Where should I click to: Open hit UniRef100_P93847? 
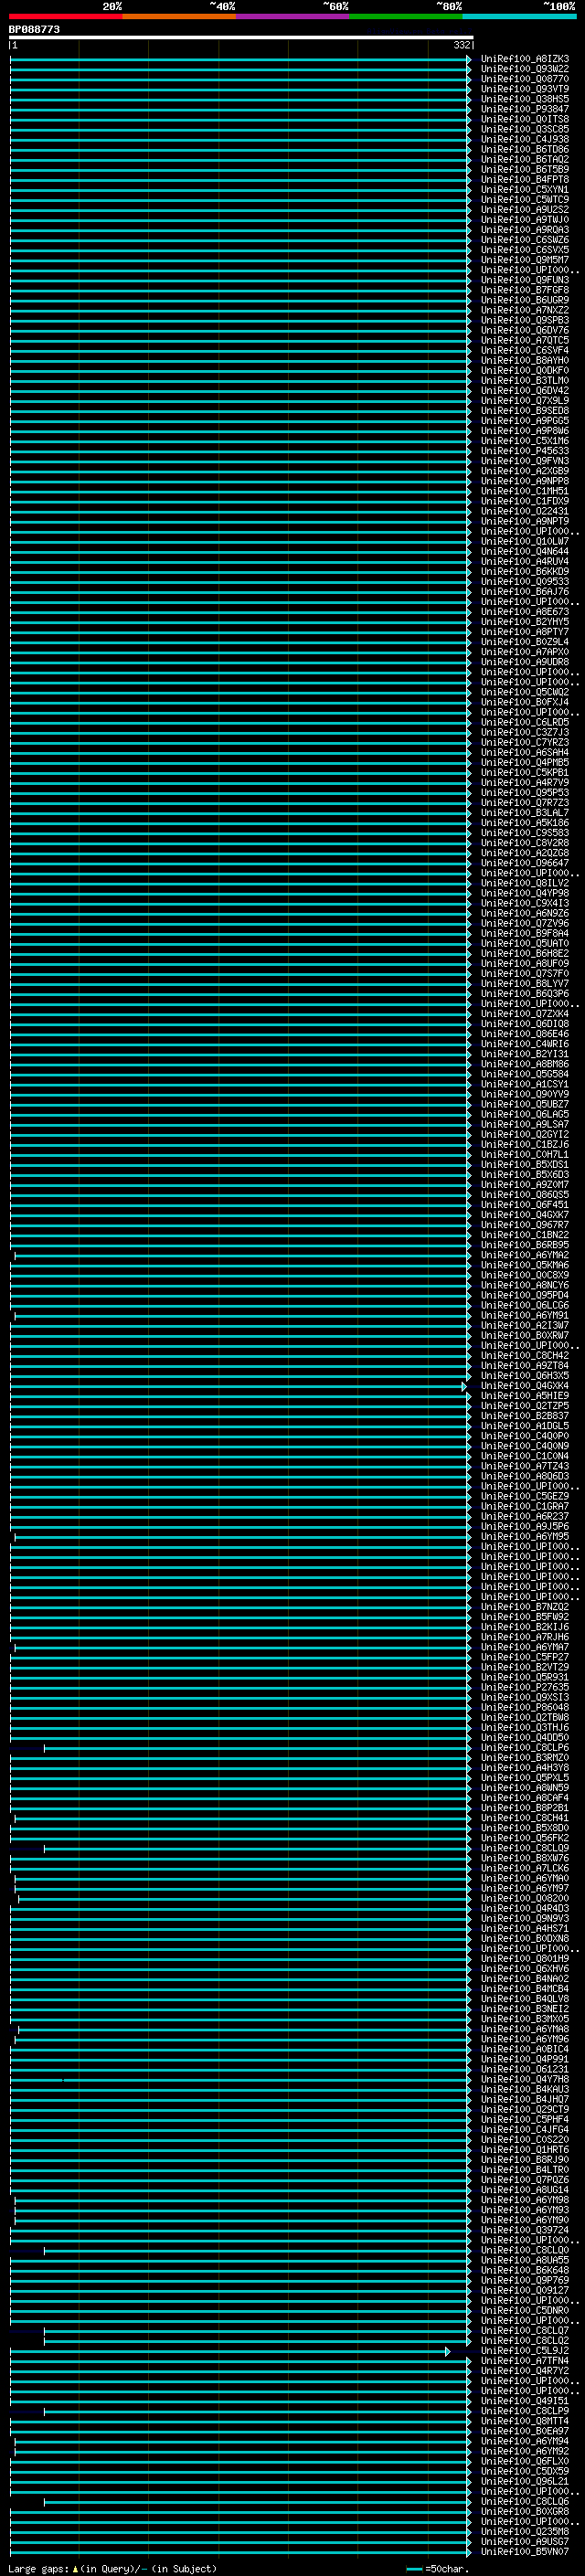pyautogui.click(x=525, y=110)
